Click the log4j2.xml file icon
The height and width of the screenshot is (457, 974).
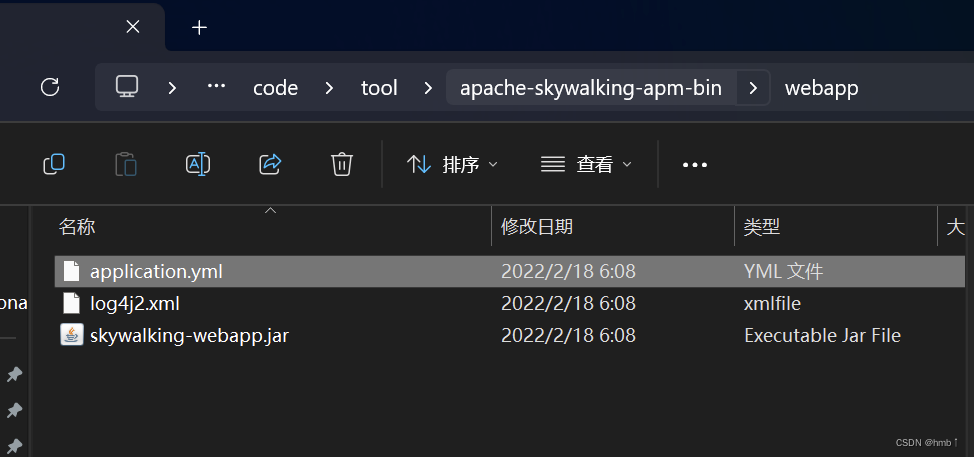pyautogui.click(x=72, y=303)
